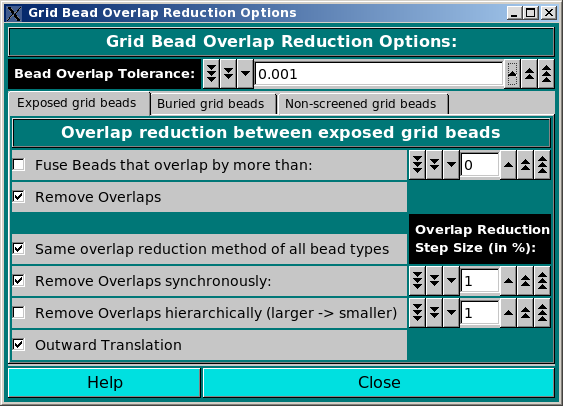Click the Bead Overlap Tolerance value field
Screen dimensions: 563x406
click(379, 74)
